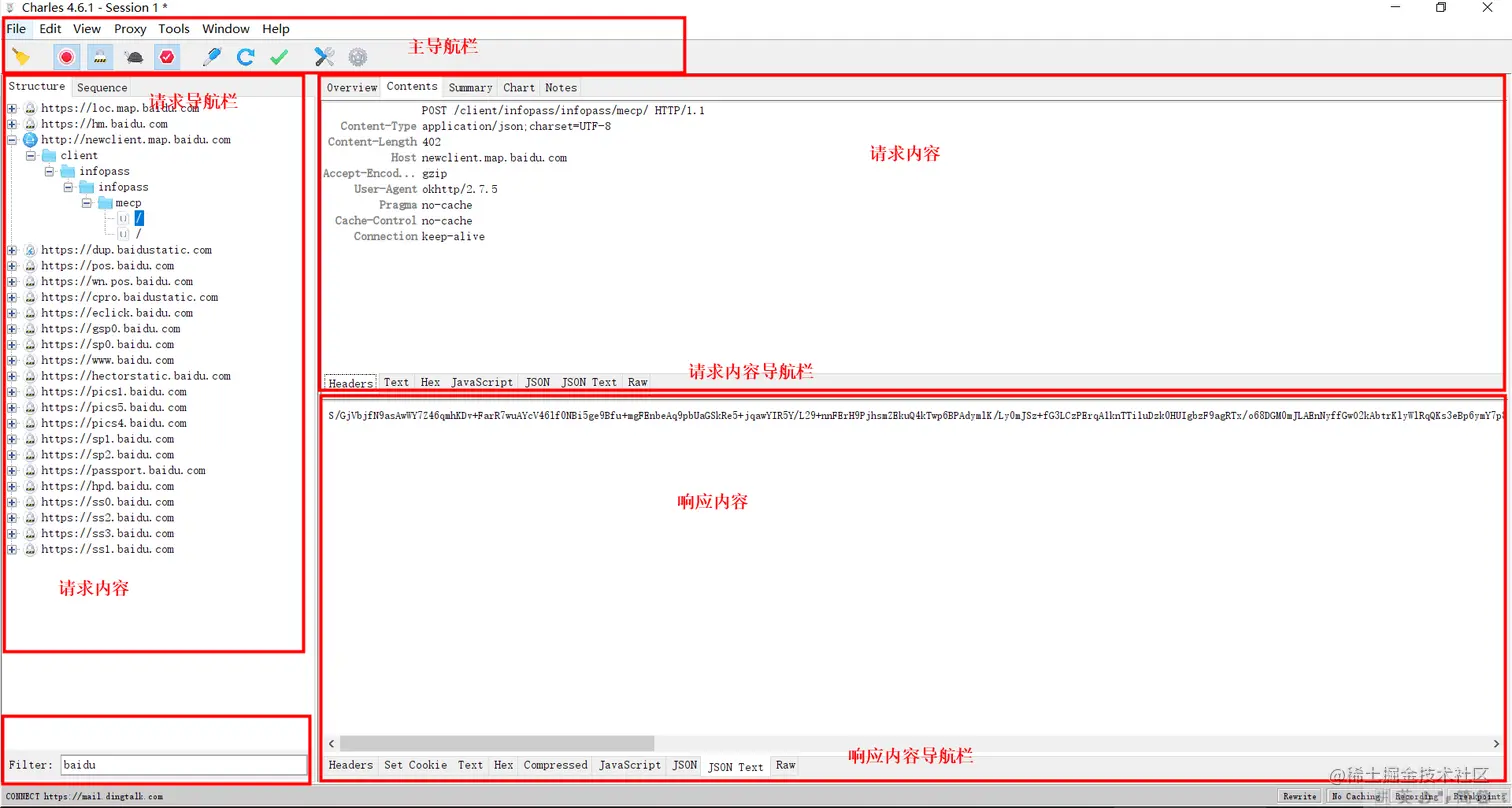
Task: Open the Edit menu
Action: (x=50, y=29)
